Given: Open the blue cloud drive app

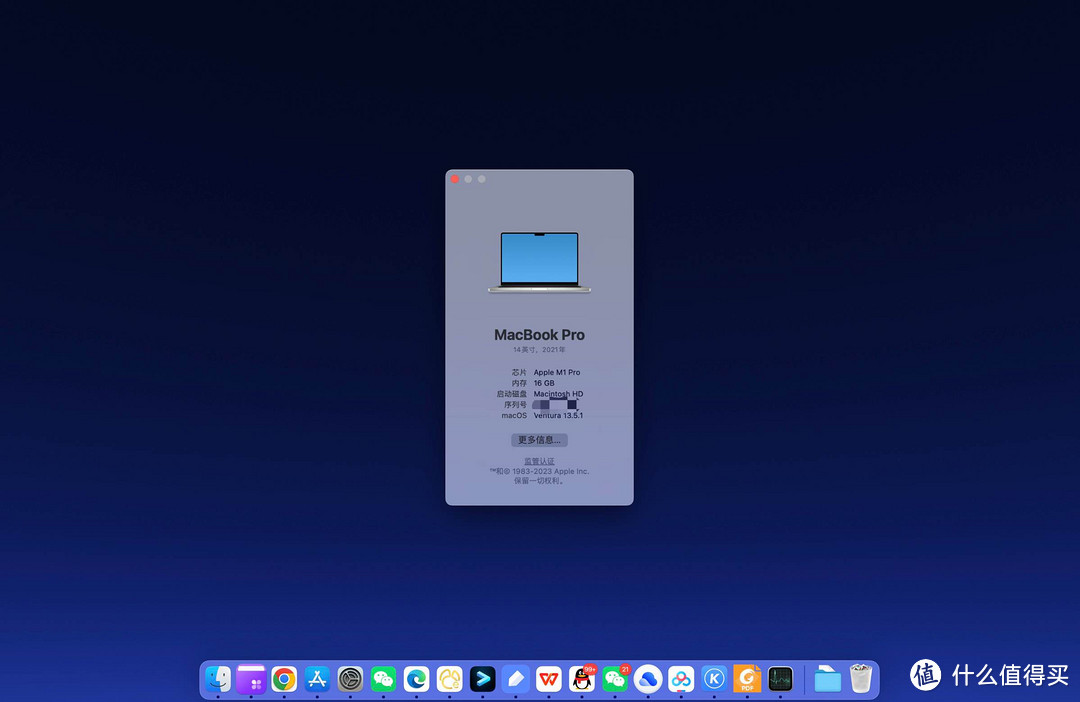Looking at the screenshot, I should point(648,679).
